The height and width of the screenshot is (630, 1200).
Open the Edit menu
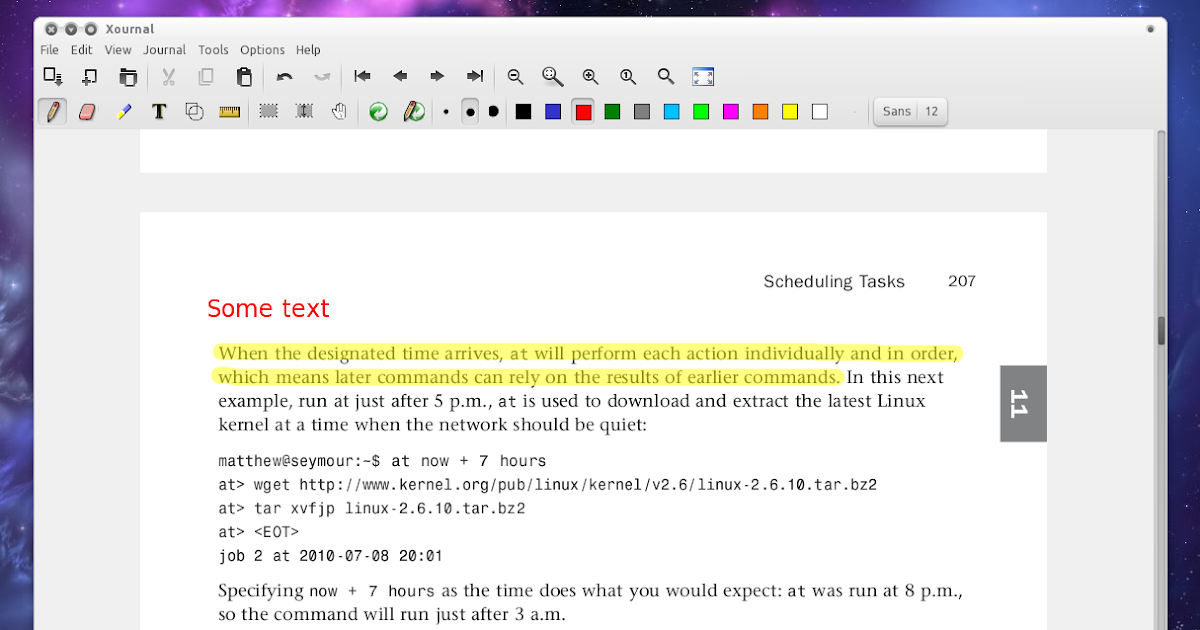[x=82, y=50]
